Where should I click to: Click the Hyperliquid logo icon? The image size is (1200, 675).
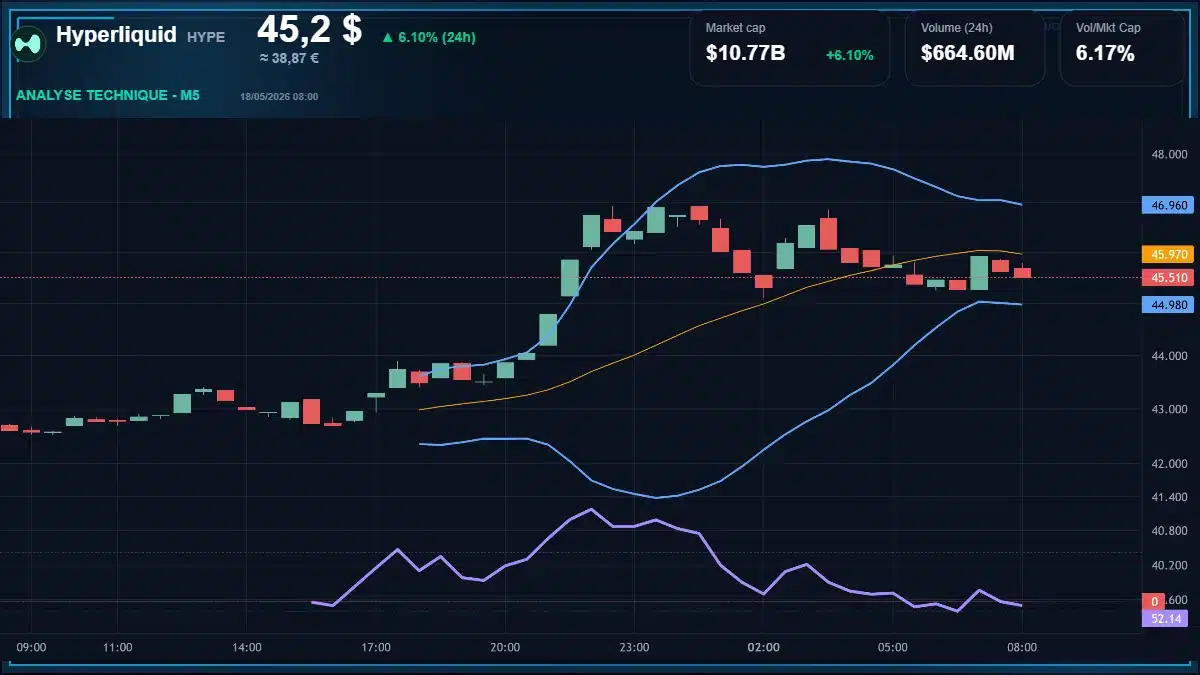[28, 43]
